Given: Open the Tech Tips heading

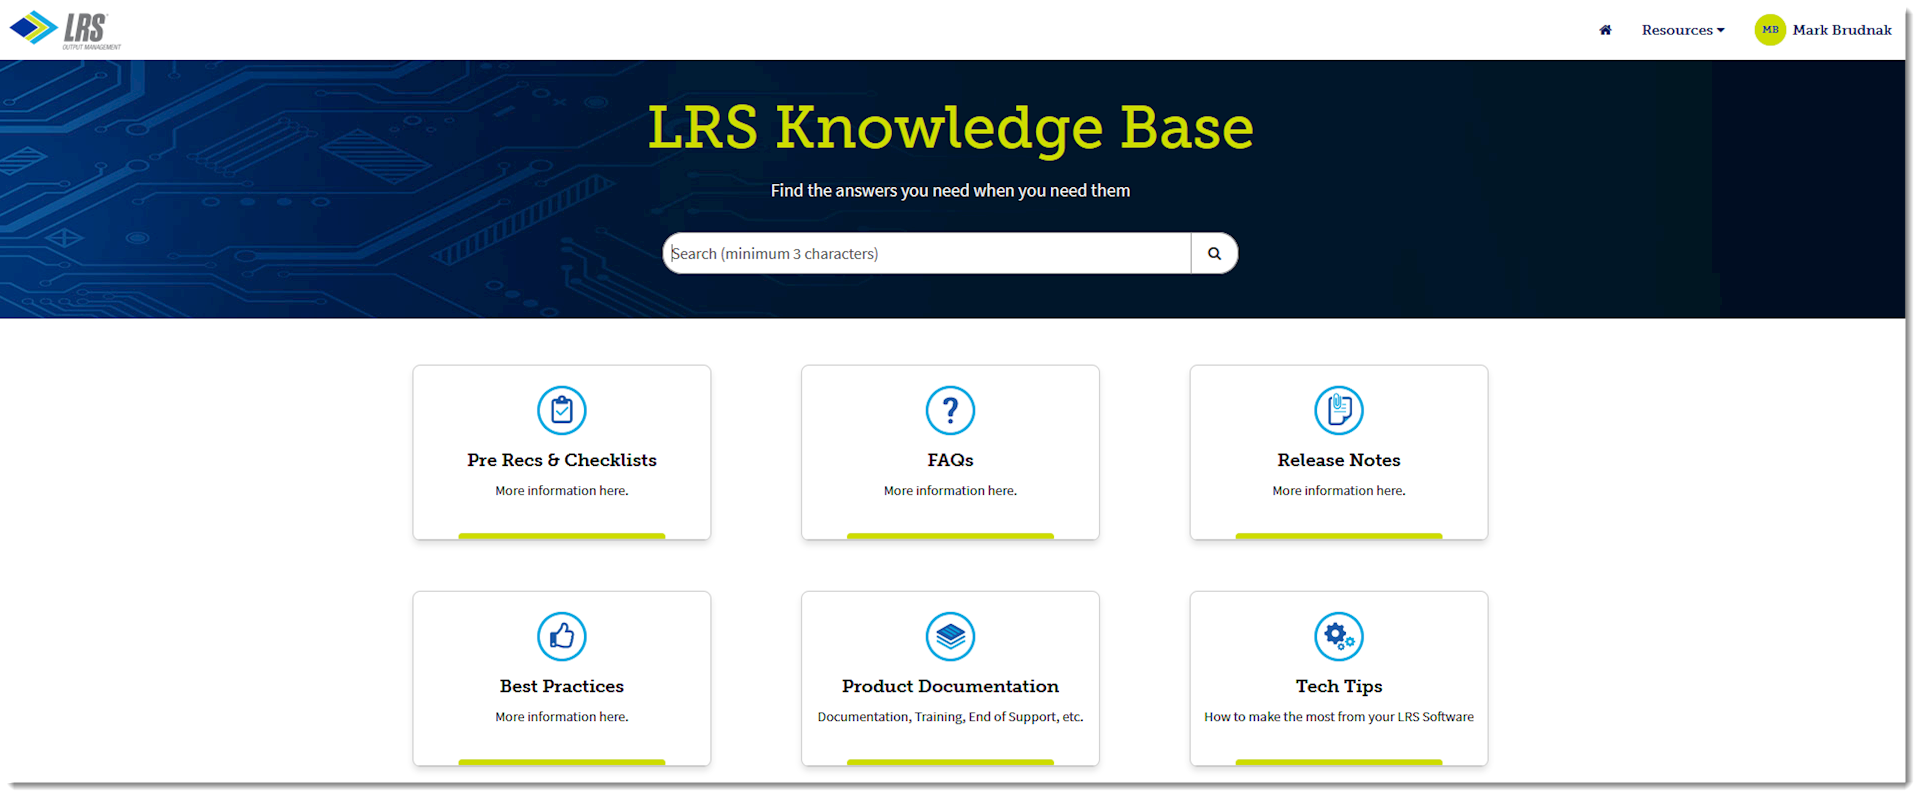Looking at the screenshot, I should (1338, 686).
